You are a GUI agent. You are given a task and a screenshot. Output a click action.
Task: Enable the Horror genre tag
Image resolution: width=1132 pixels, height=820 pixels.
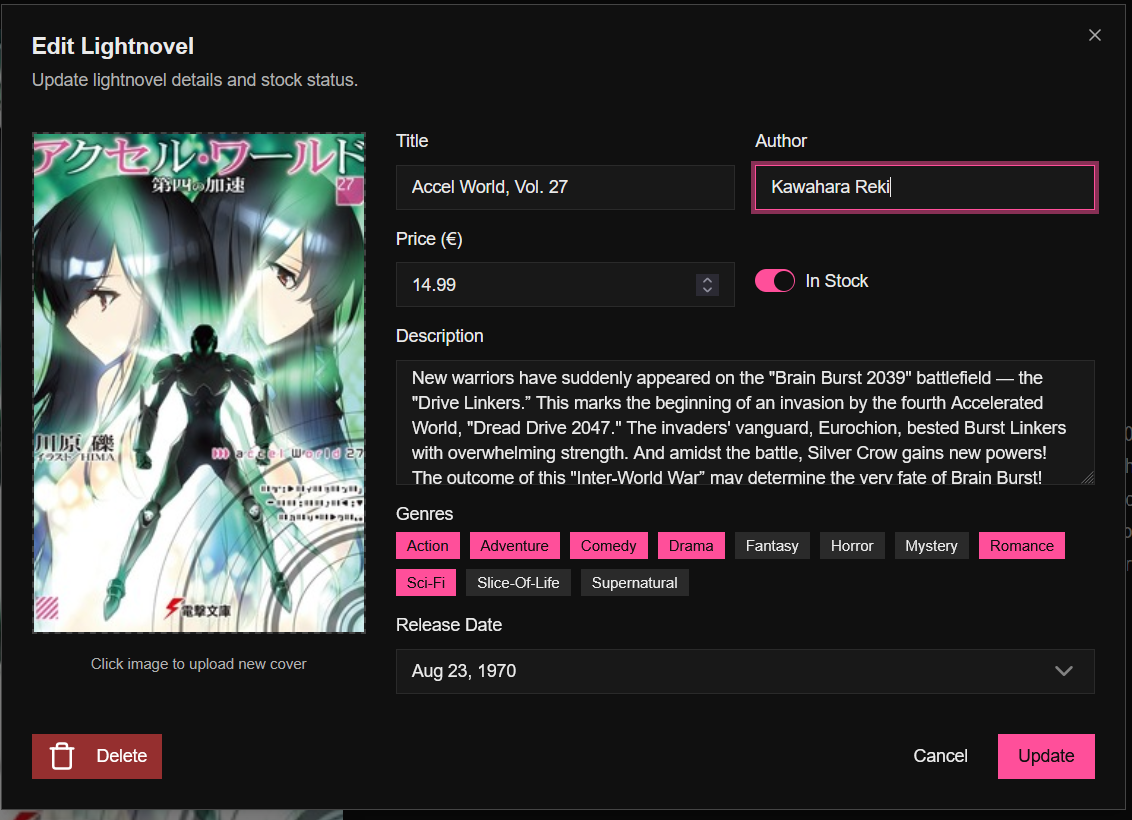click(x=852, y=546)
